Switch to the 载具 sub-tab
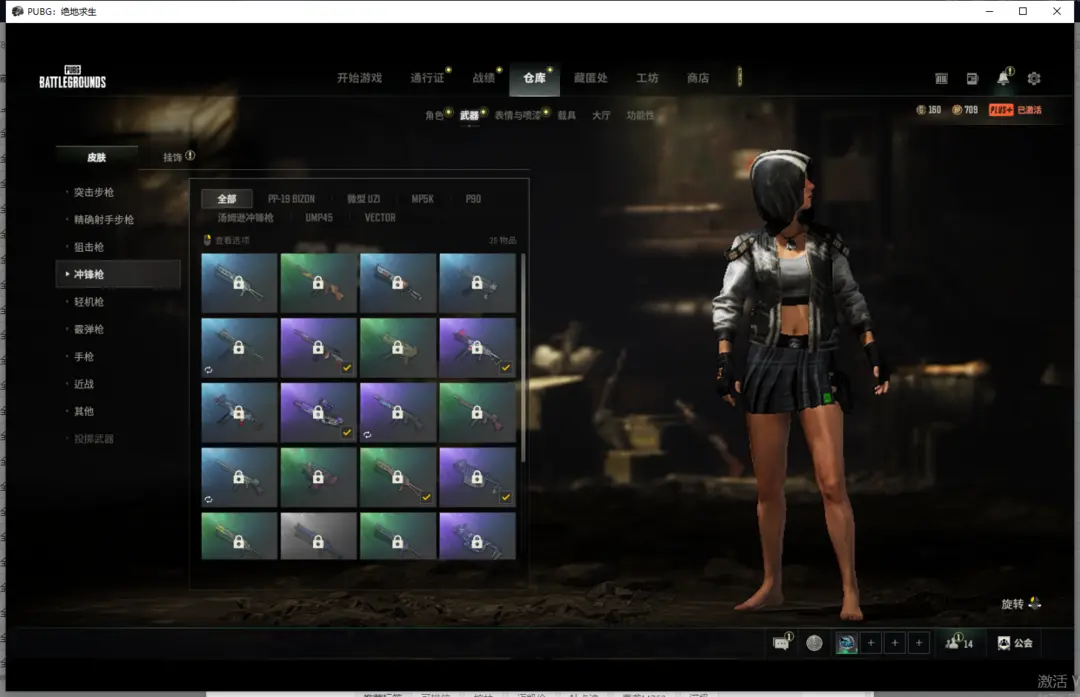Image resolution: width=1080 pixels, height=697 pixels. coord(567,115)
